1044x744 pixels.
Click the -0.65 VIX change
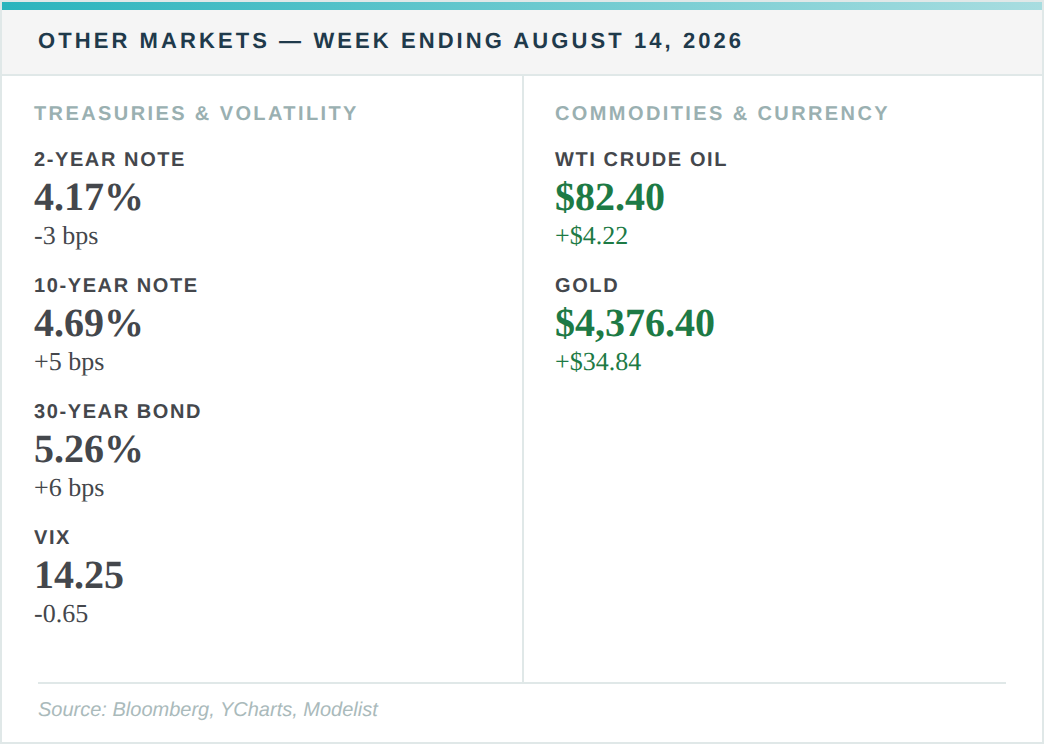(61, 614)
